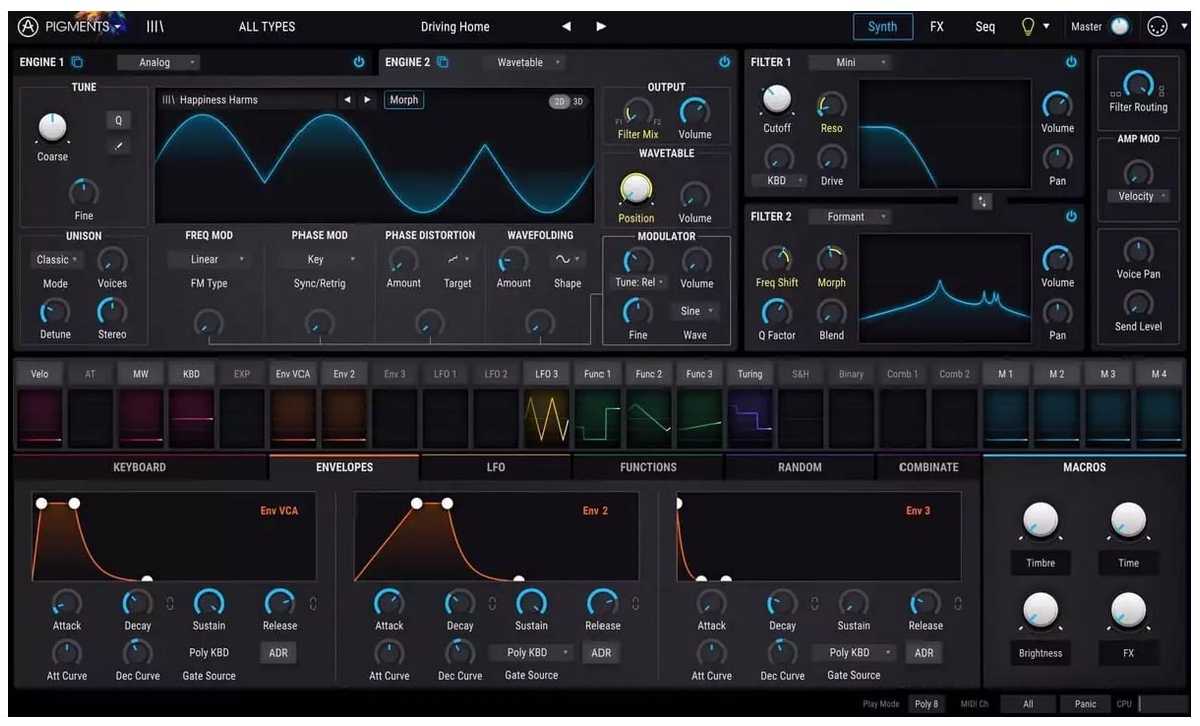The width and height of the screenshot is (1200, 726).
Task: Click the Master volume knob
Action: (1119, 27)
